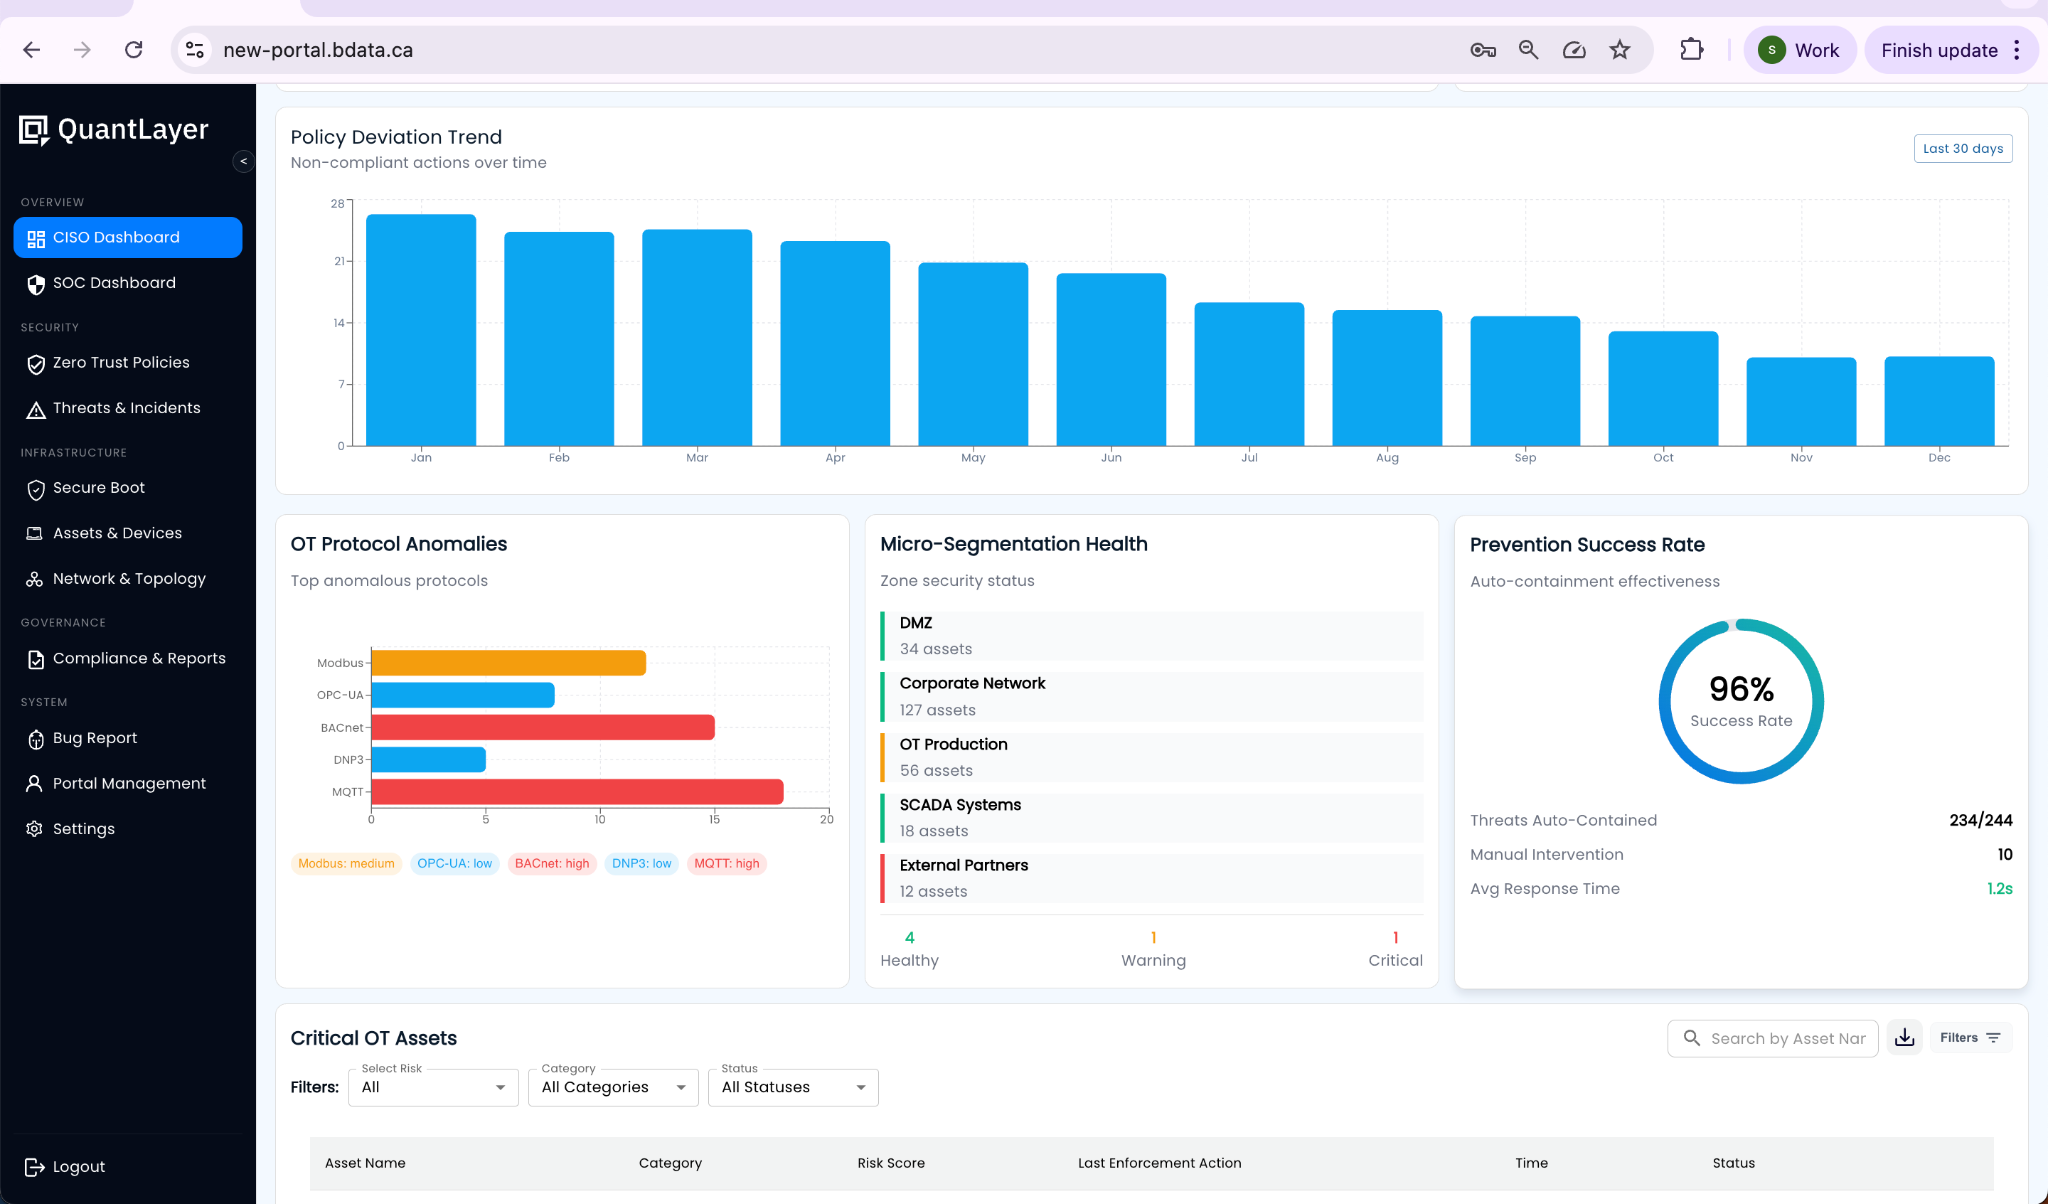
Task: Open the All Statuses dropdown
Action: [x=793, y=1088]
